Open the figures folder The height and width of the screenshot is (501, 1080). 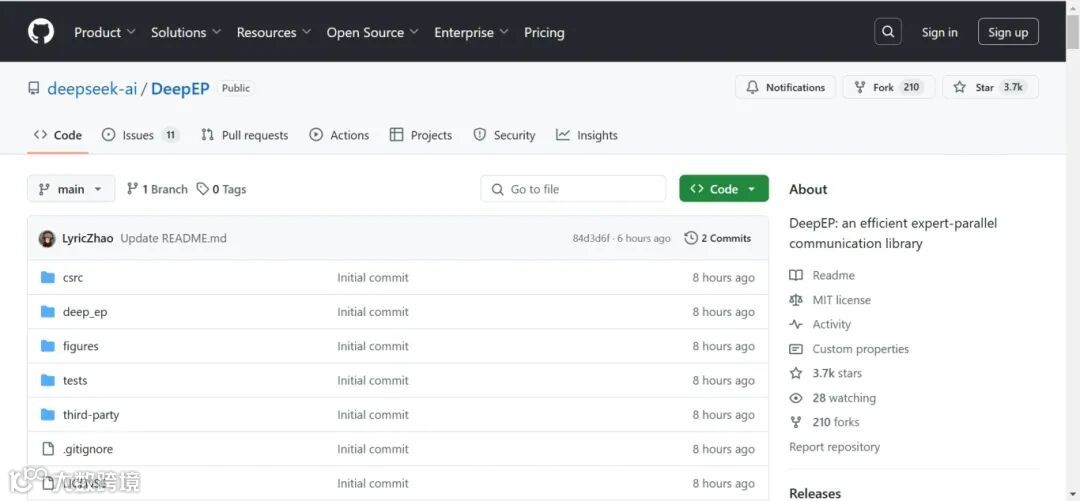[81, 346]
